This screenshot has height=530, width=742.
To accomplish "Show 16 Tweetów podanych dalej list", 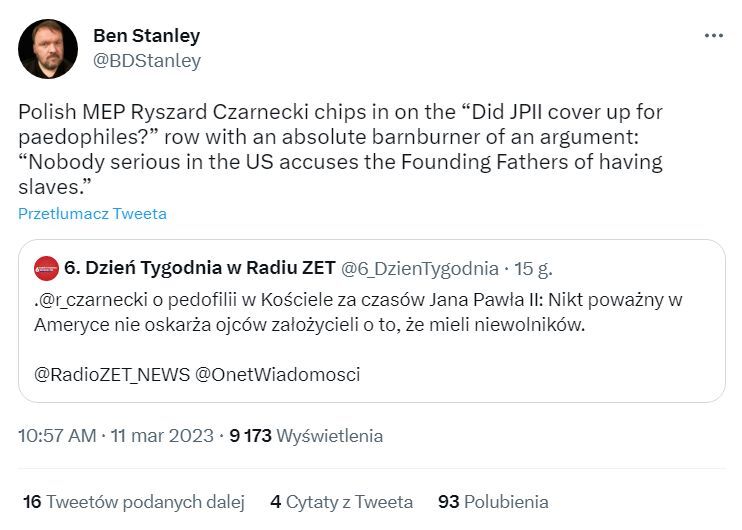I will point(134,502).
